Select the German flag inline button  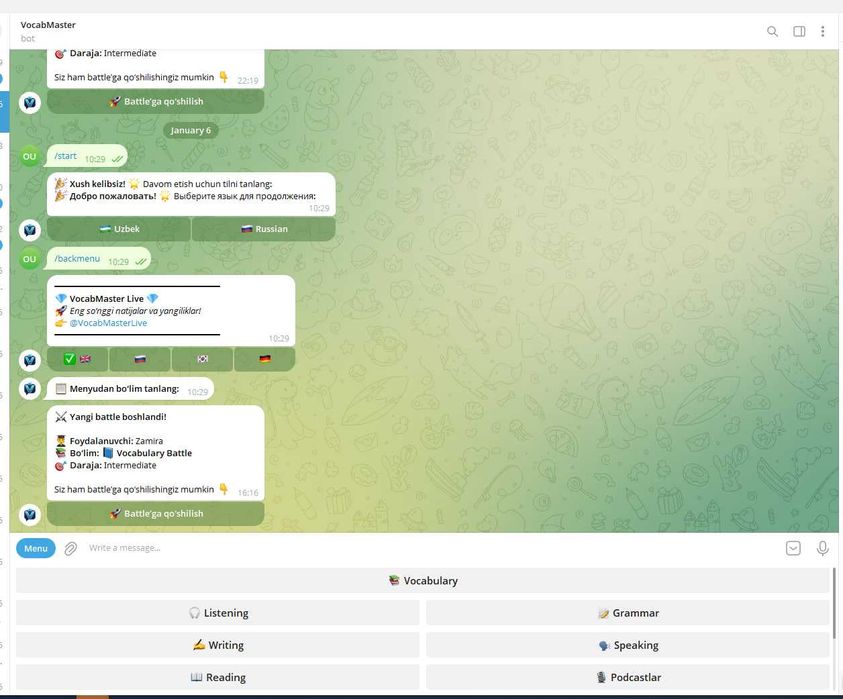(x=265, y=359)
